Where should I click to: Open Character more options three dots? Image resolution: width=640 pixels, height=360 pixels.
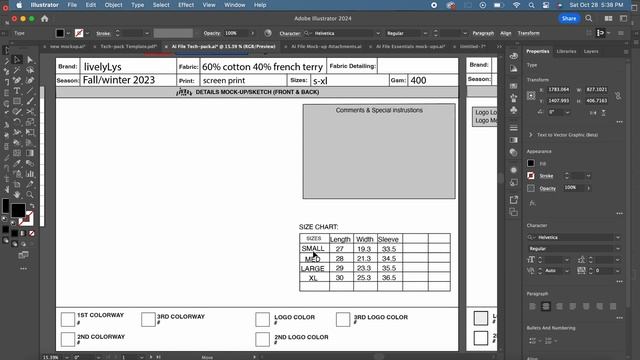[620, 282]
